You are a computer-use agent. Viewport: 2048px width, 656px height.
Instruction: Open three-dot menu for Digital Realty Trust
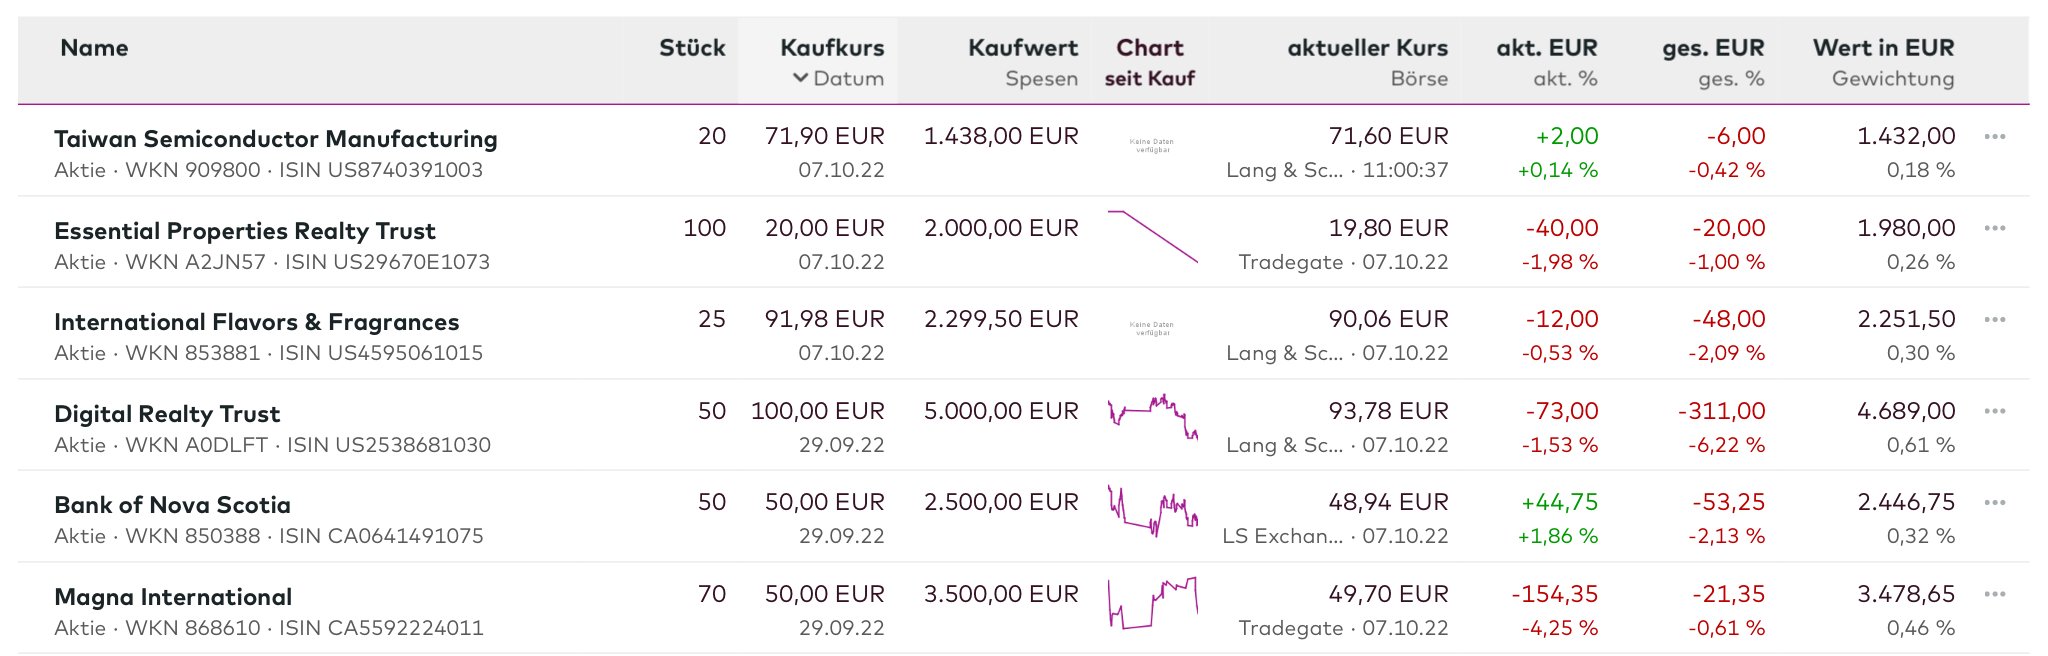(1994, 412)
